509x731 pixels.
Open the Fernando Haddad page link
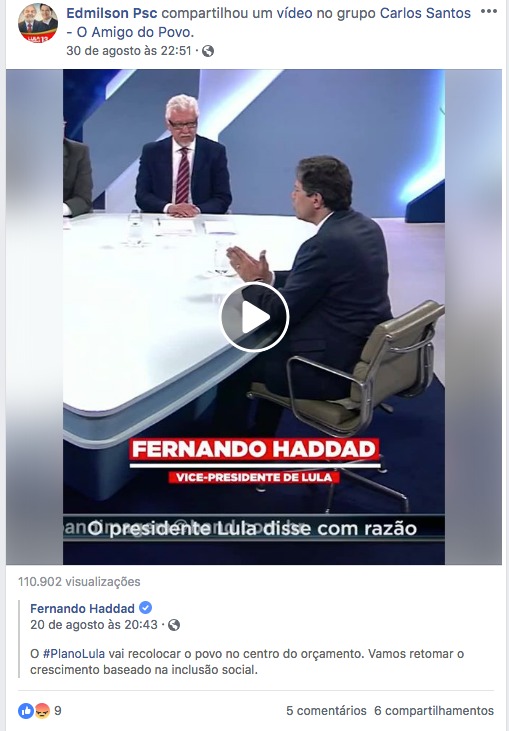tap(83, 608)
